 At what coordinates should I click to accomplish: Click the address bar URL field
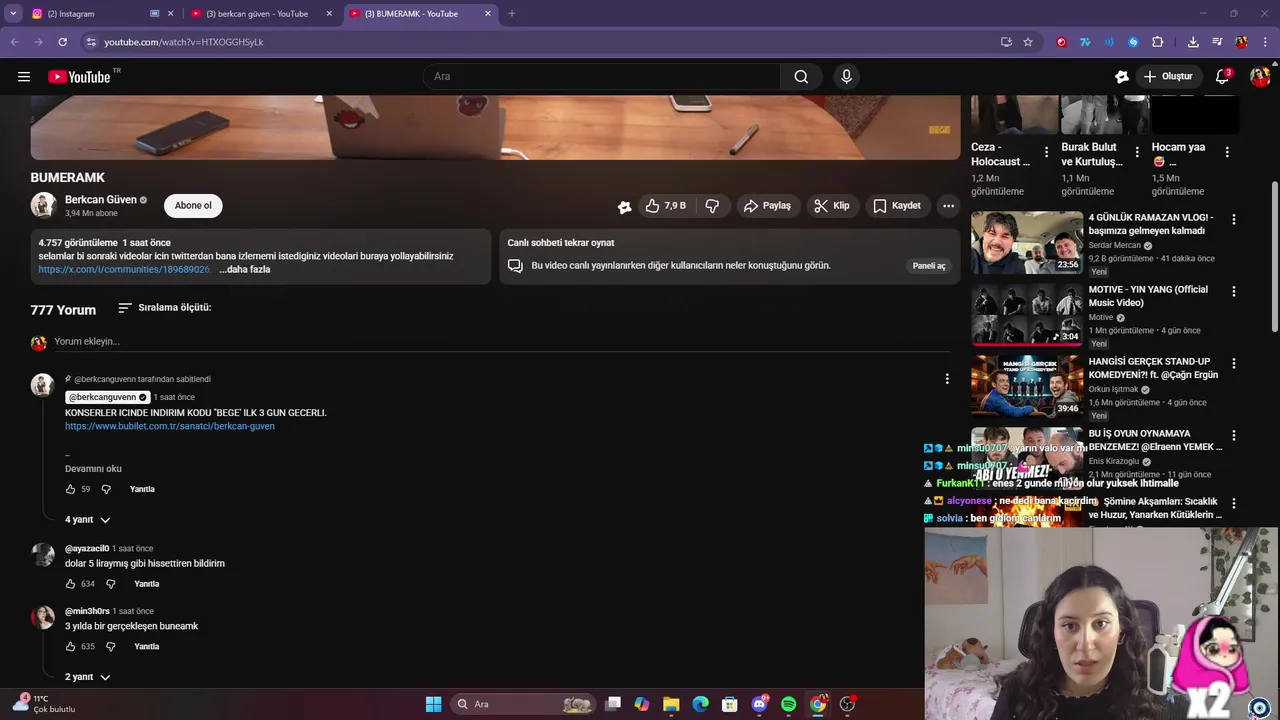pyautogui.click(x=540, y=42)
